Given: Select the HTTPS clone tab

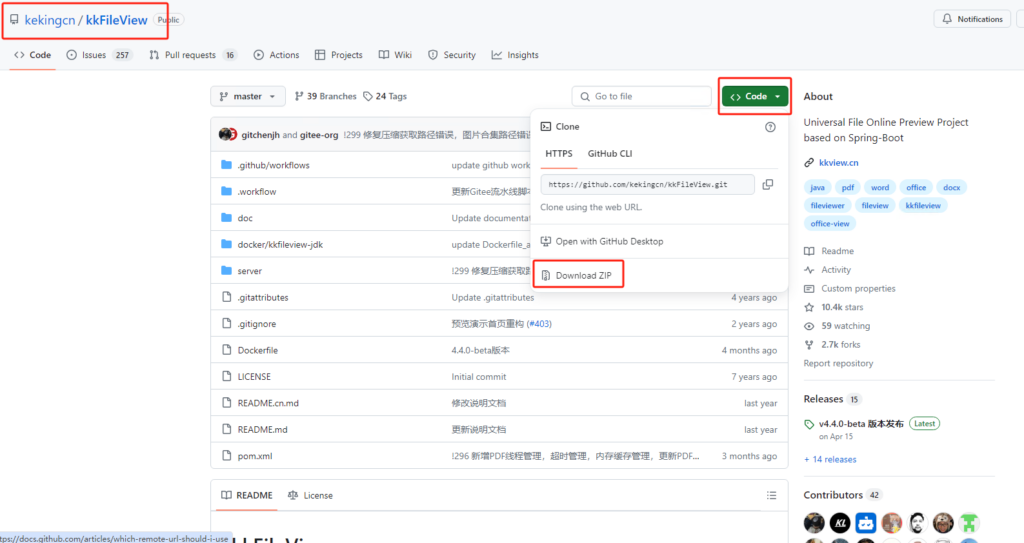Looking at the screenshot, I should [559, 154].
